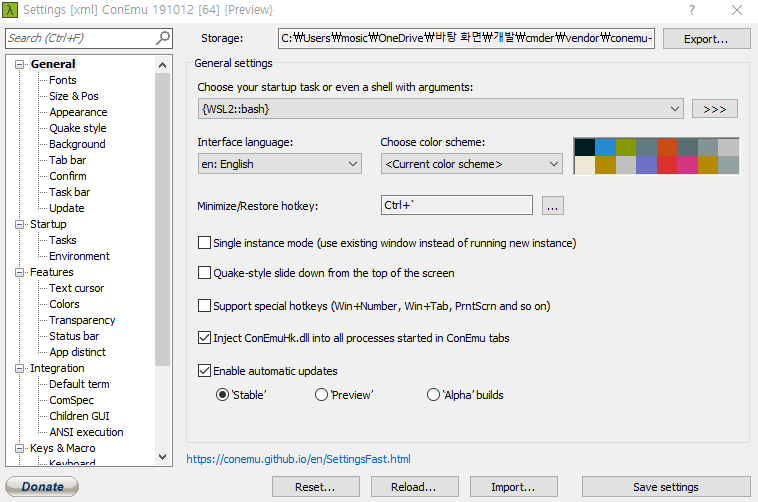758x502 pixels.
Task: Select Status bar tree item
Action: pyautogui.click(x=74, y=336)
